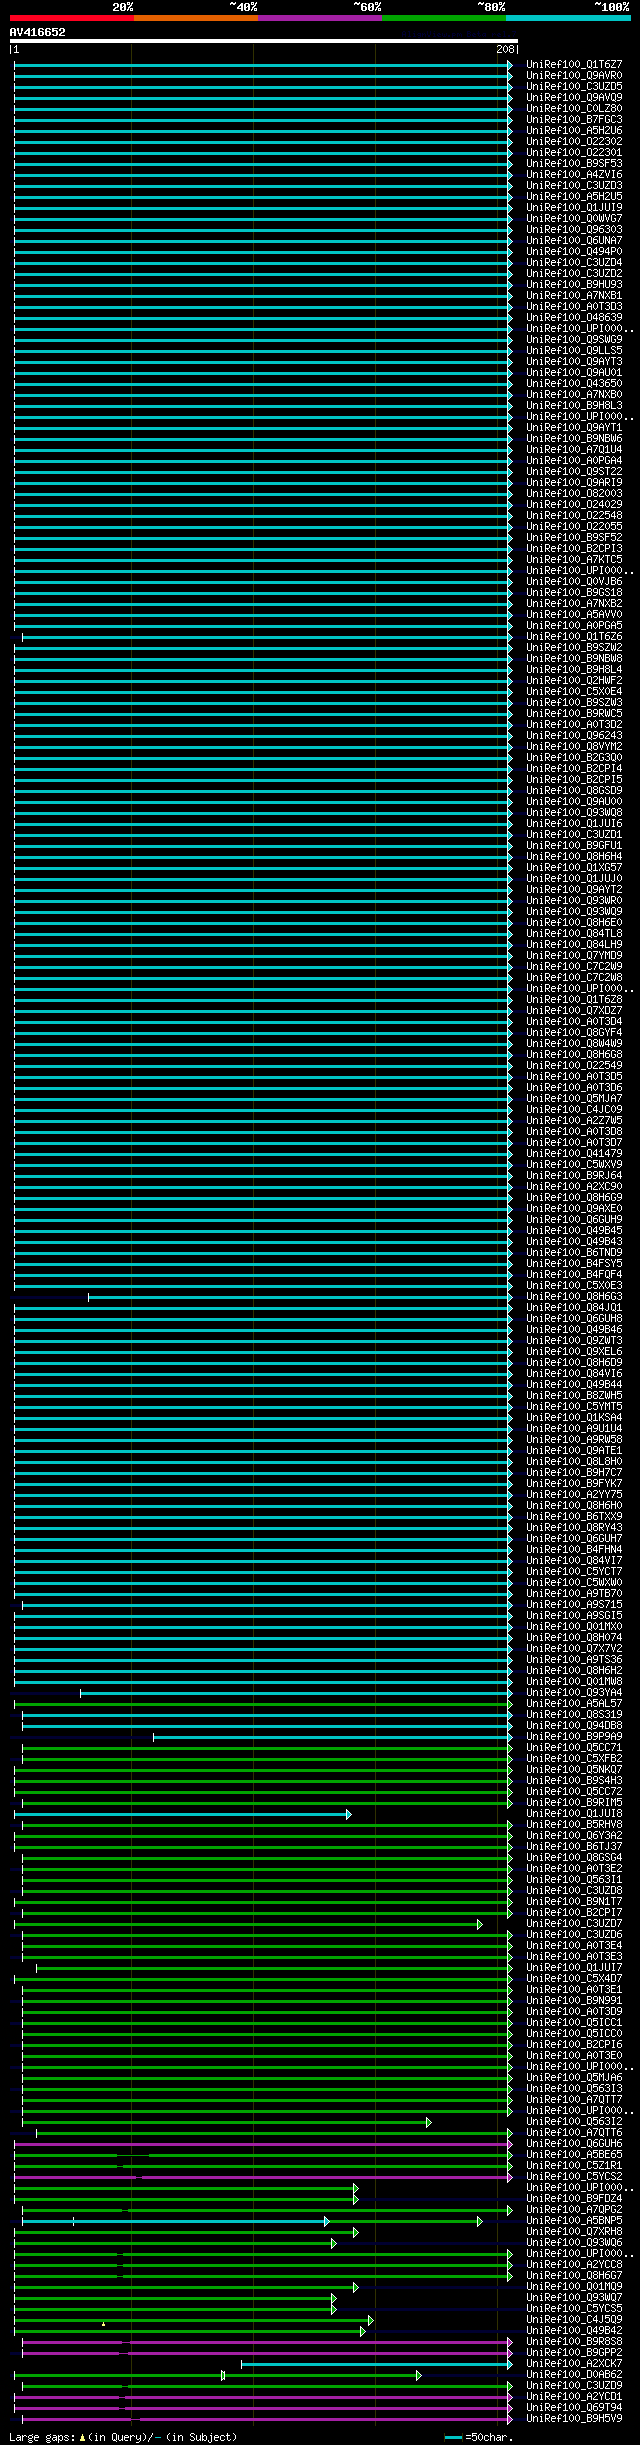
Task: Select hit label UniRef100_B4FSY5
Action: pyautogui.click(x=574, y=1263)
